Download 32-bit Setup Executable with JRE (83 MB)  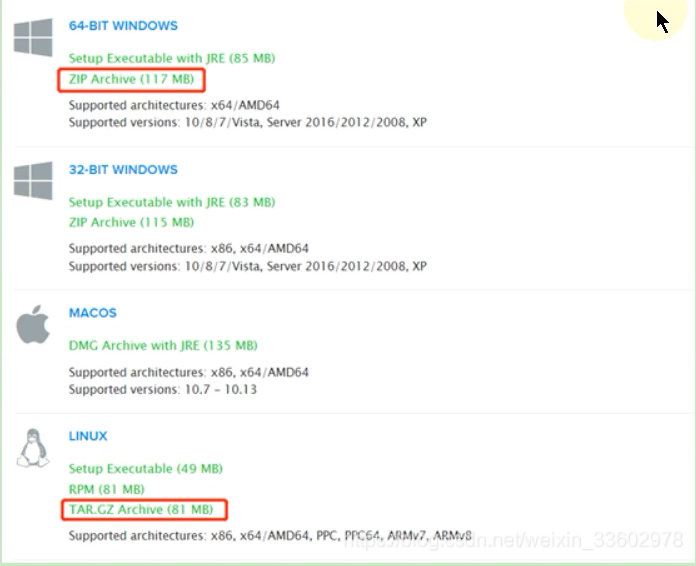(172, 202)
